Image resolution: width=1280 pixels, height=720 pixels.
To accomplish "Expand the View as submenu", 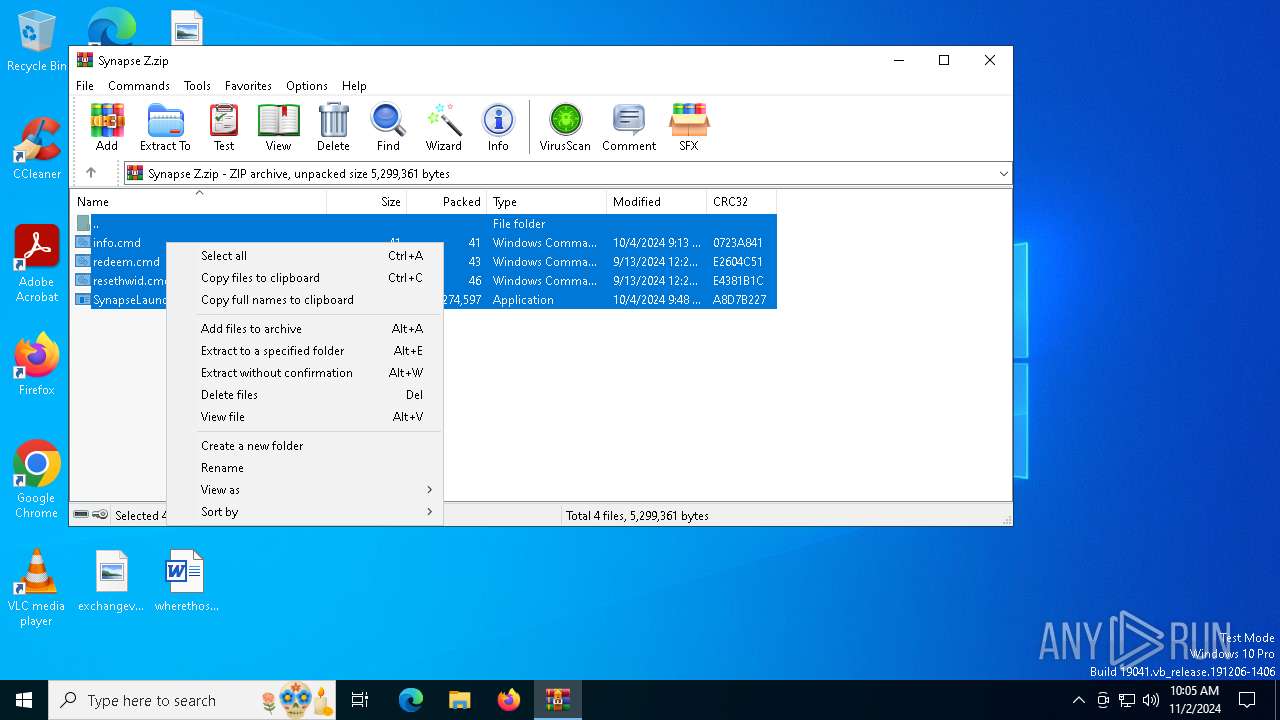I will (x=304, y=490).
